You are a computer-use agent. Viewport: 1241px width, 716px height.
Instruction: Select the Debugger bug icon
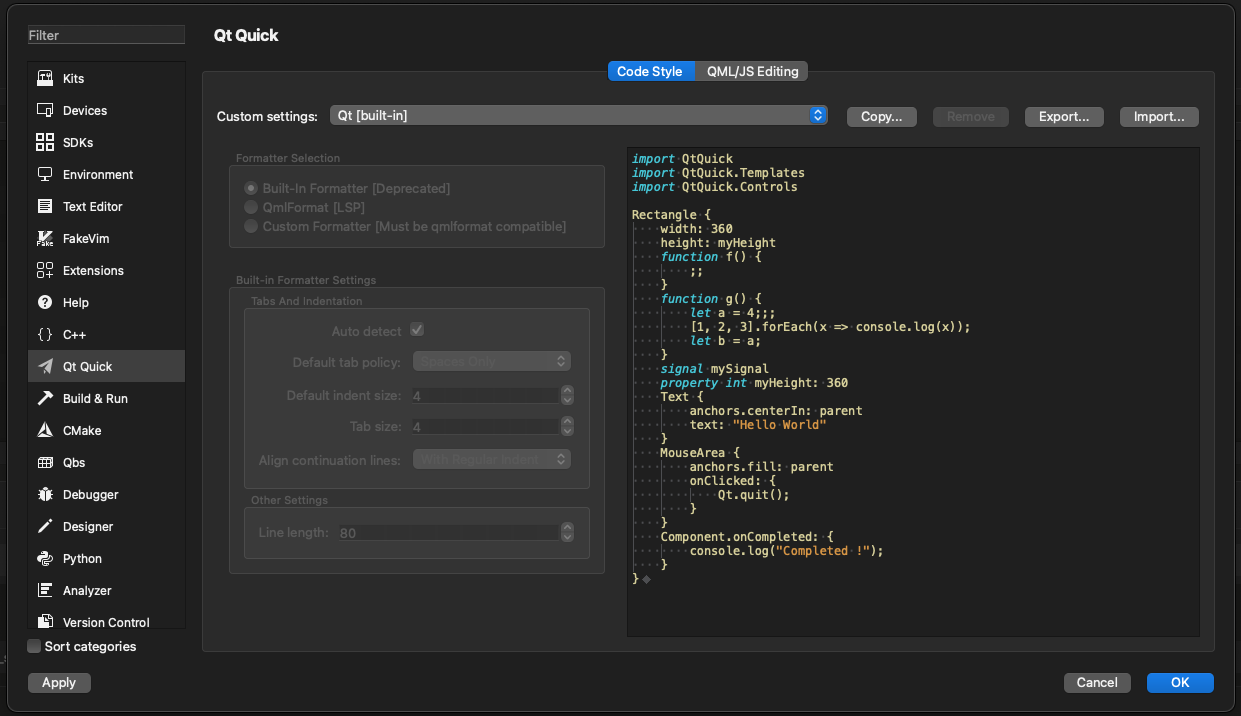tap(45, 494)
